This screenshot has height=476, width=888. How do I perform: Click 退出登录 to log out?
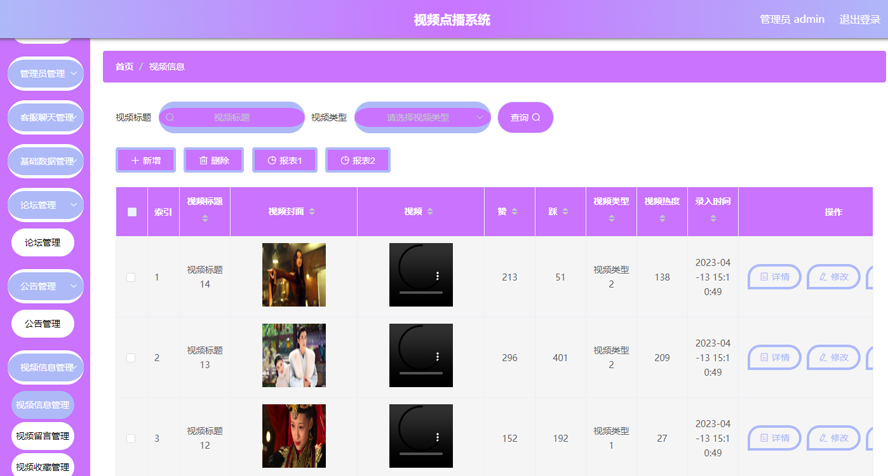click(x=860, y=19)
